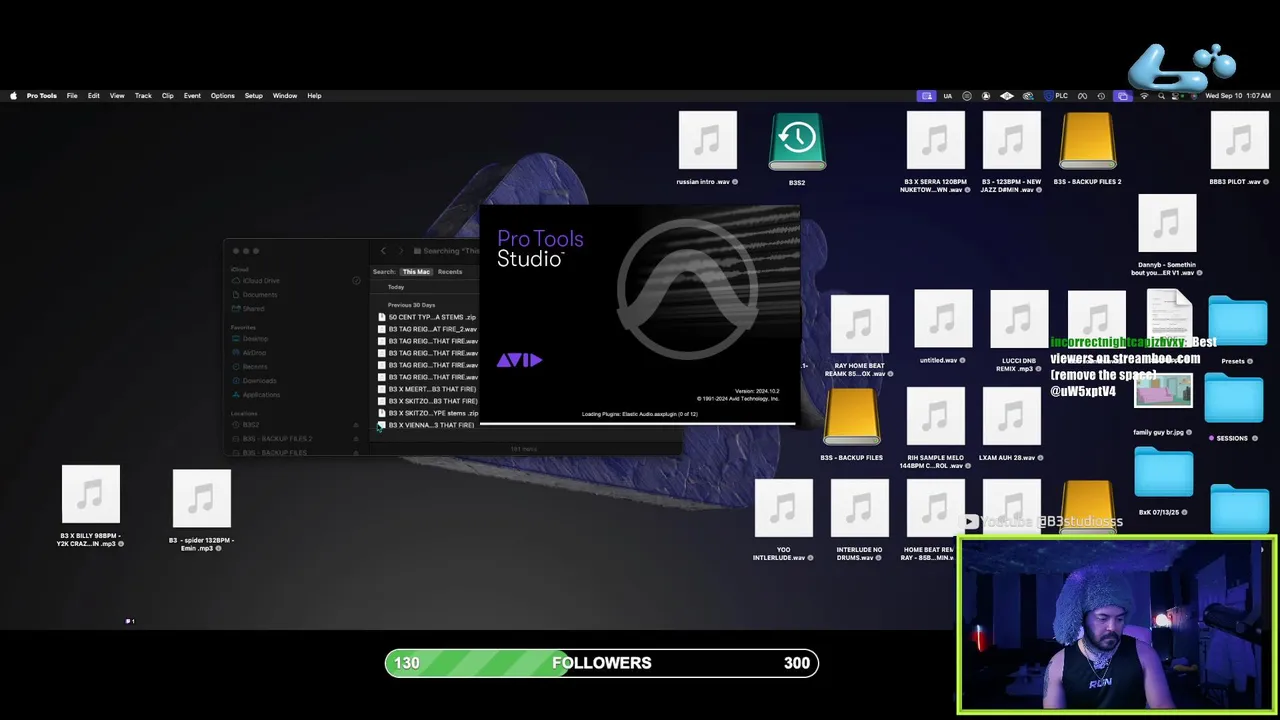Select B3 X MEERT...B3 THAT FIRE) row

pyautogui.click(x=428, y=389)
